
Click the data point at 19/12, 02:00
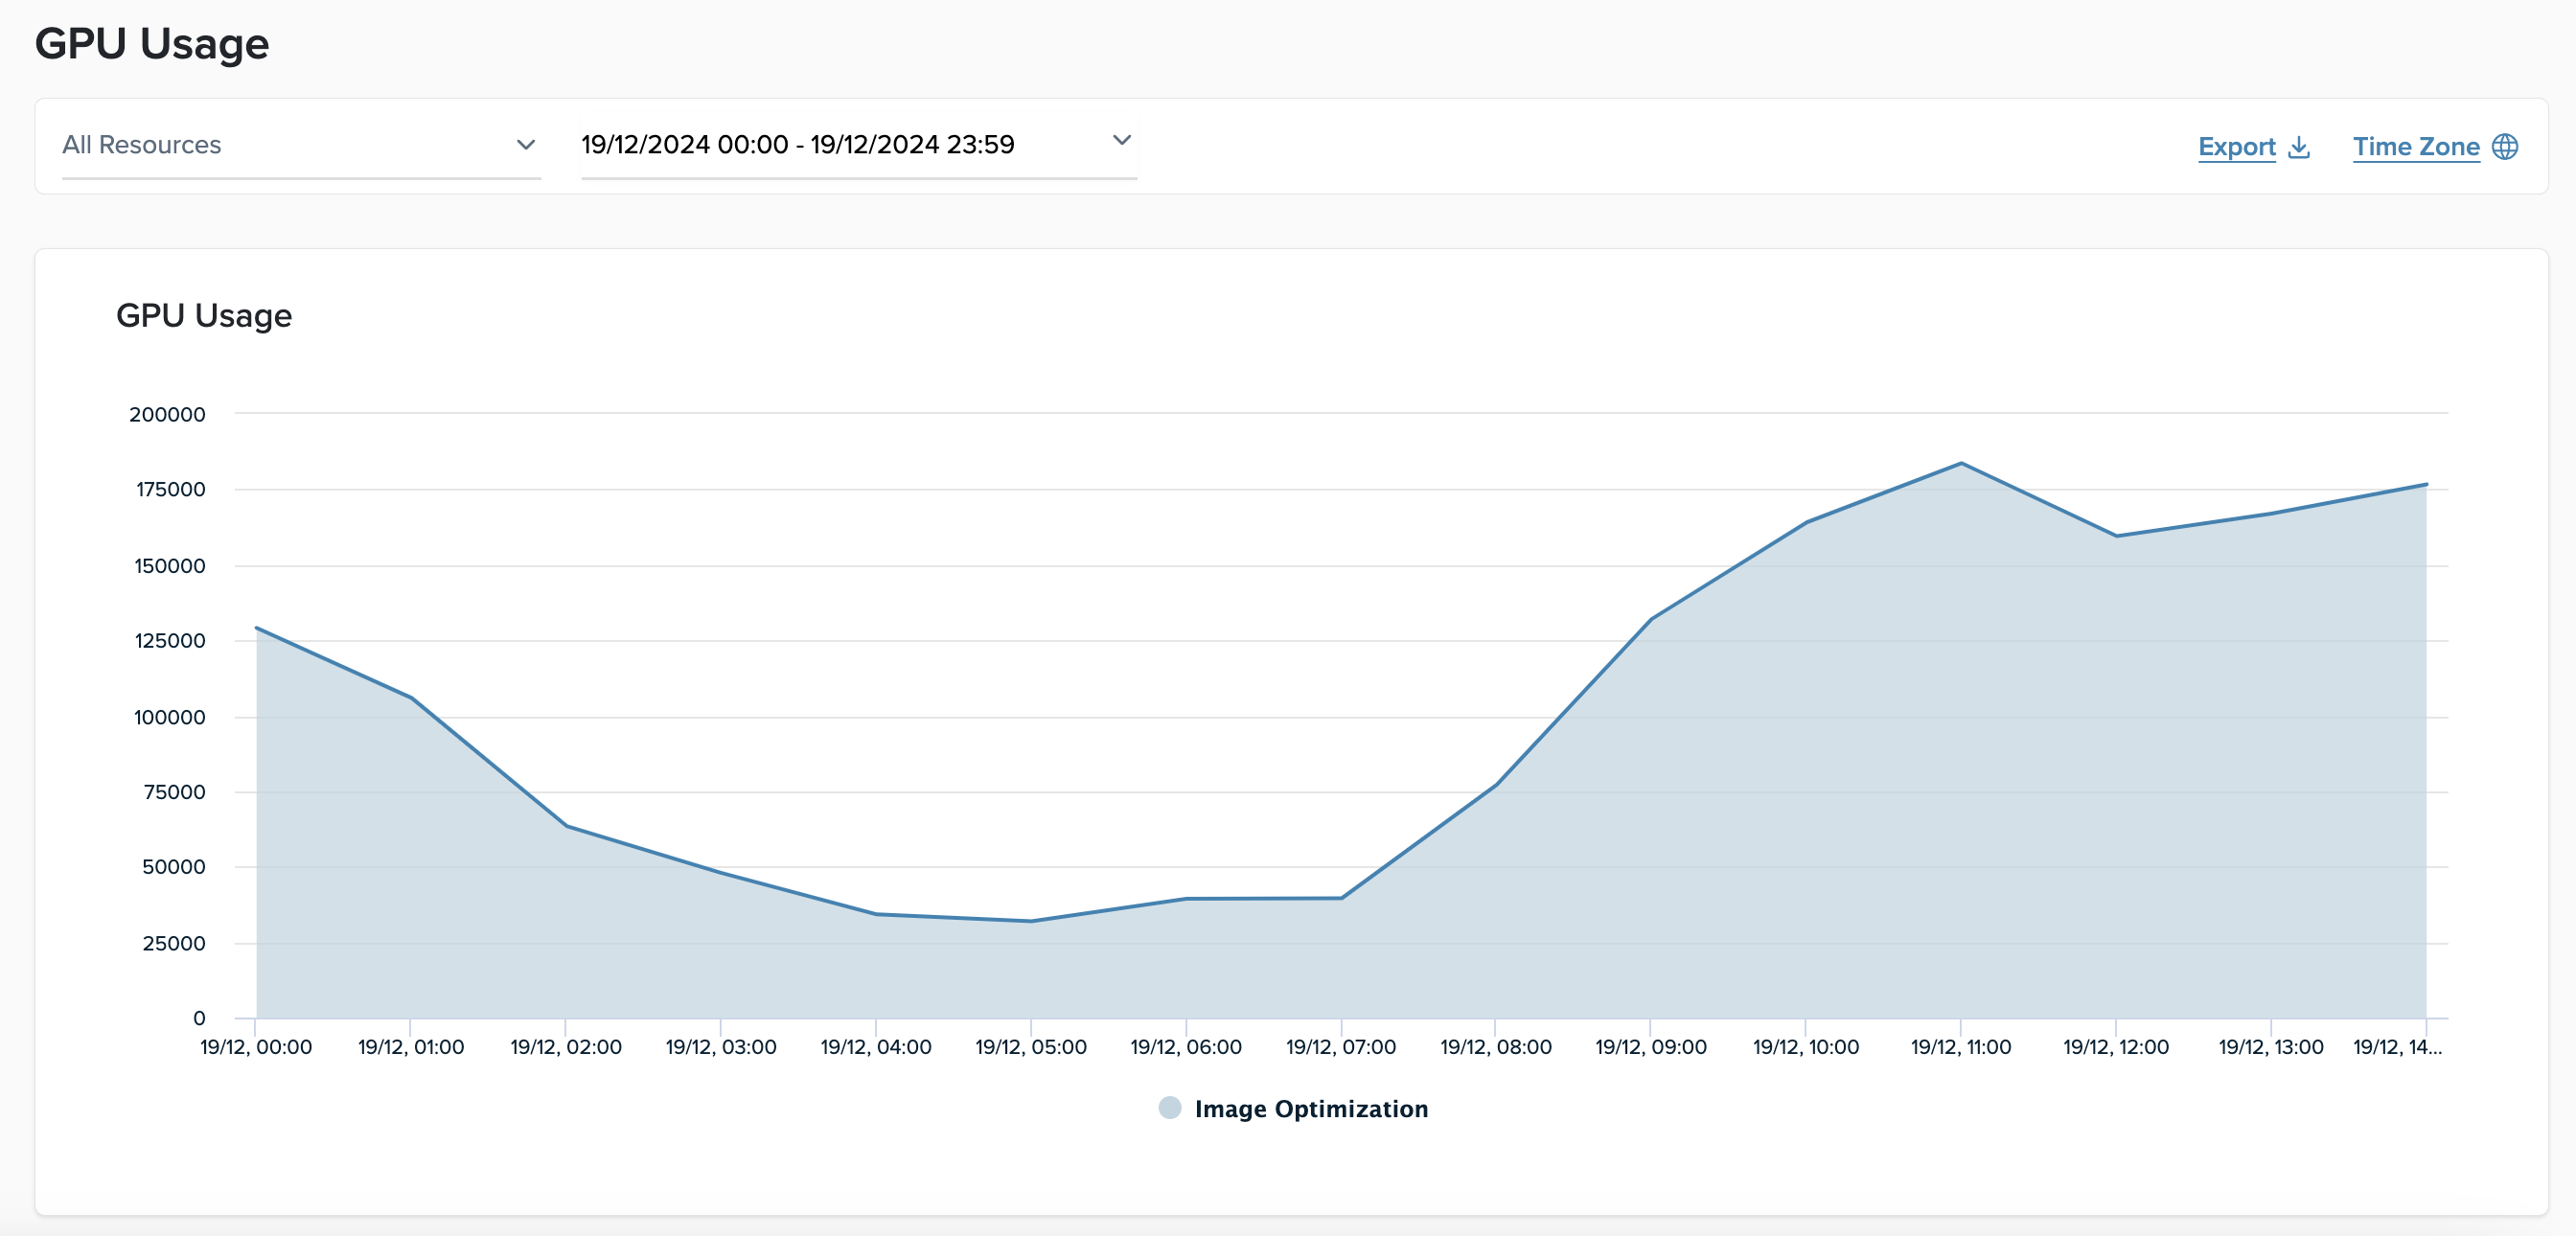566,826
